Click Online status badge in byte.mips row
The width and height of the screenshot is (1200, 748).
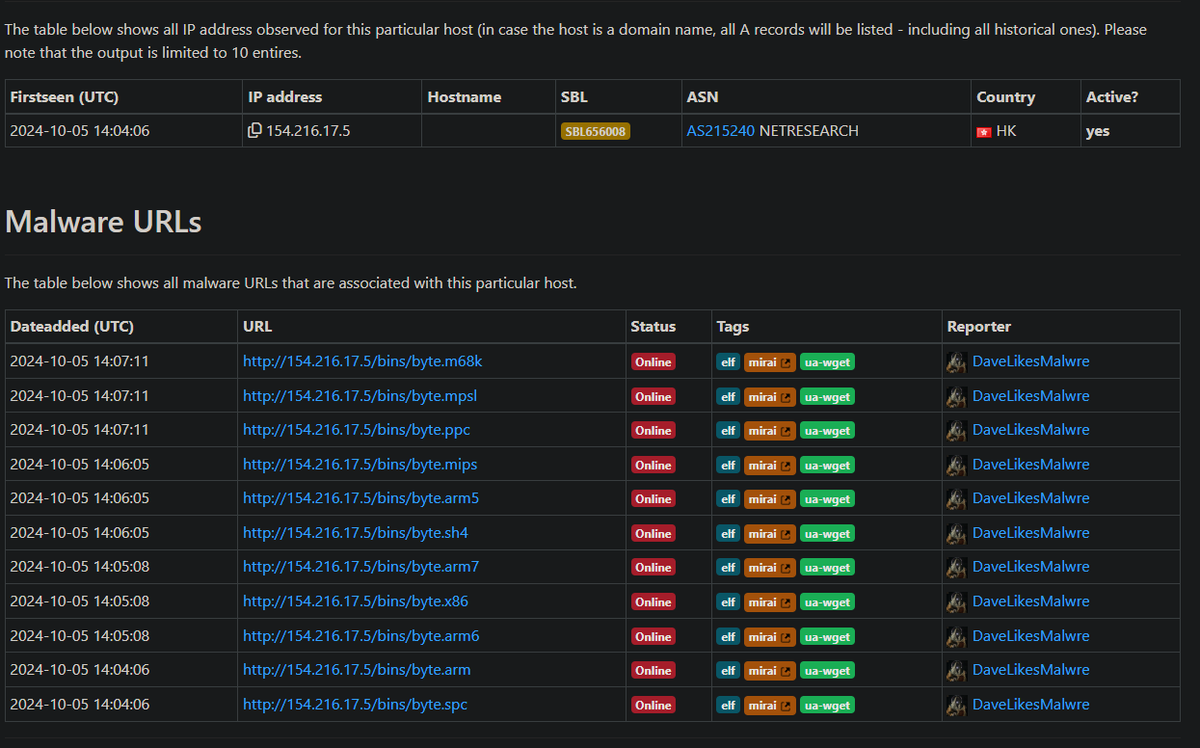pos(653,465)
